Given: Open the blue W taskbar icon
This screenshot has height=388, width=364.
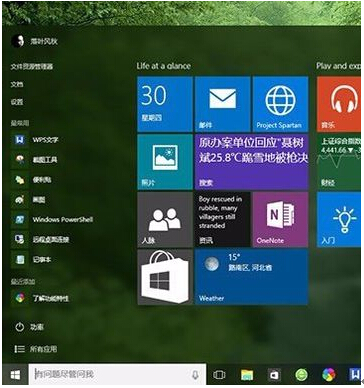Looking at the screenshot, I should [x=355, y=374].
